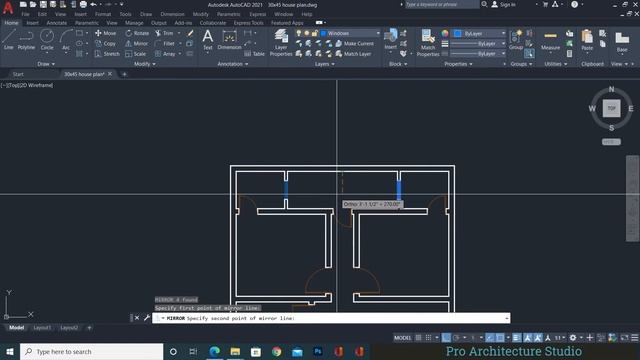
Task: Click the ViewCube TOP face
Action: click(611, 108)
